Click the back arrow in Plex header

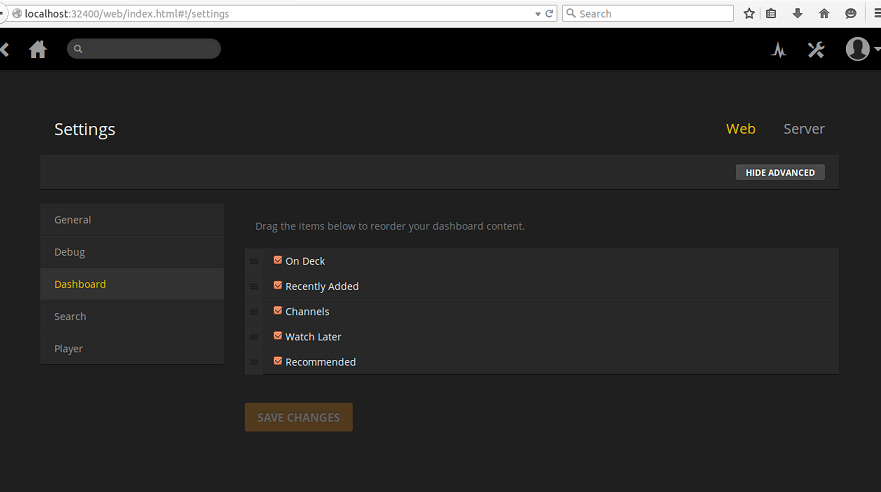point(4,49)
